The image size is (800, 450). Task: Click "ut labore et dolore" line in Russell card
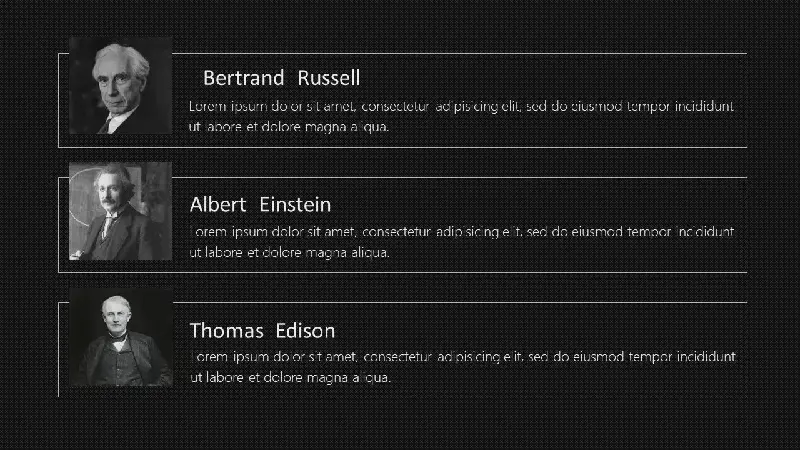(x=289, y=127)
